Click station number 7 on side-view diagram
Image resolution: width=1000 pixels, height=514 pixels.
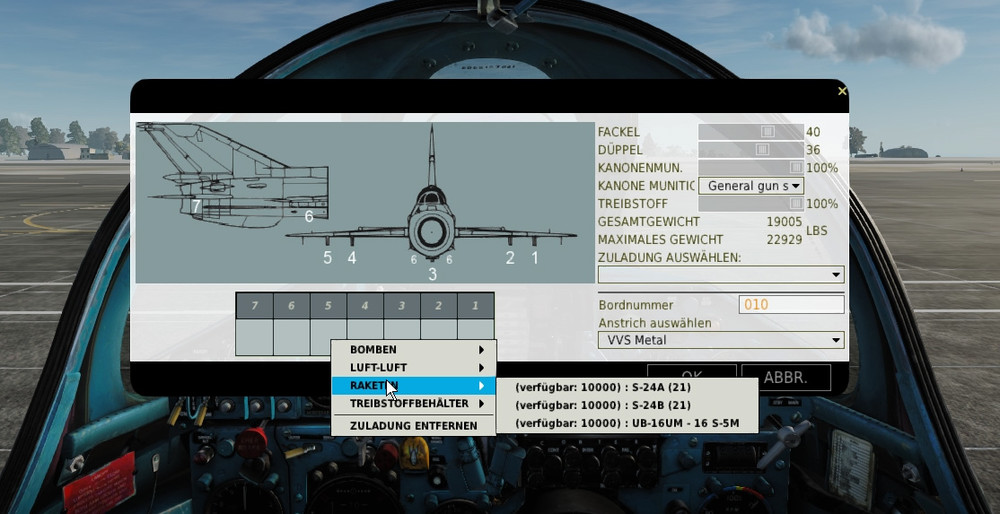click(x=196, y=207)
